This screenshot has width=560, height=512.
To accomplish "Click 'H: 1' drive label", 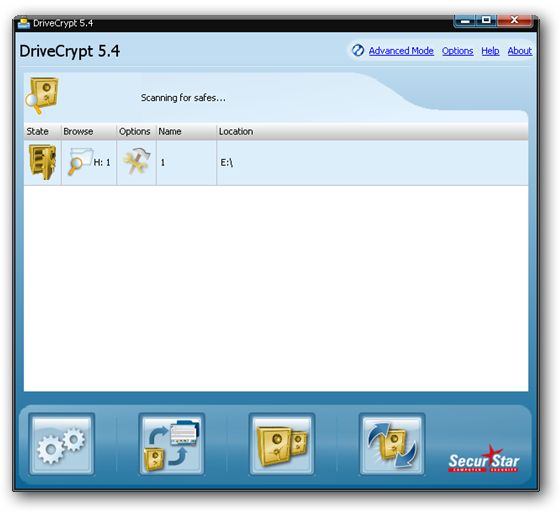I will click(102, 162).
